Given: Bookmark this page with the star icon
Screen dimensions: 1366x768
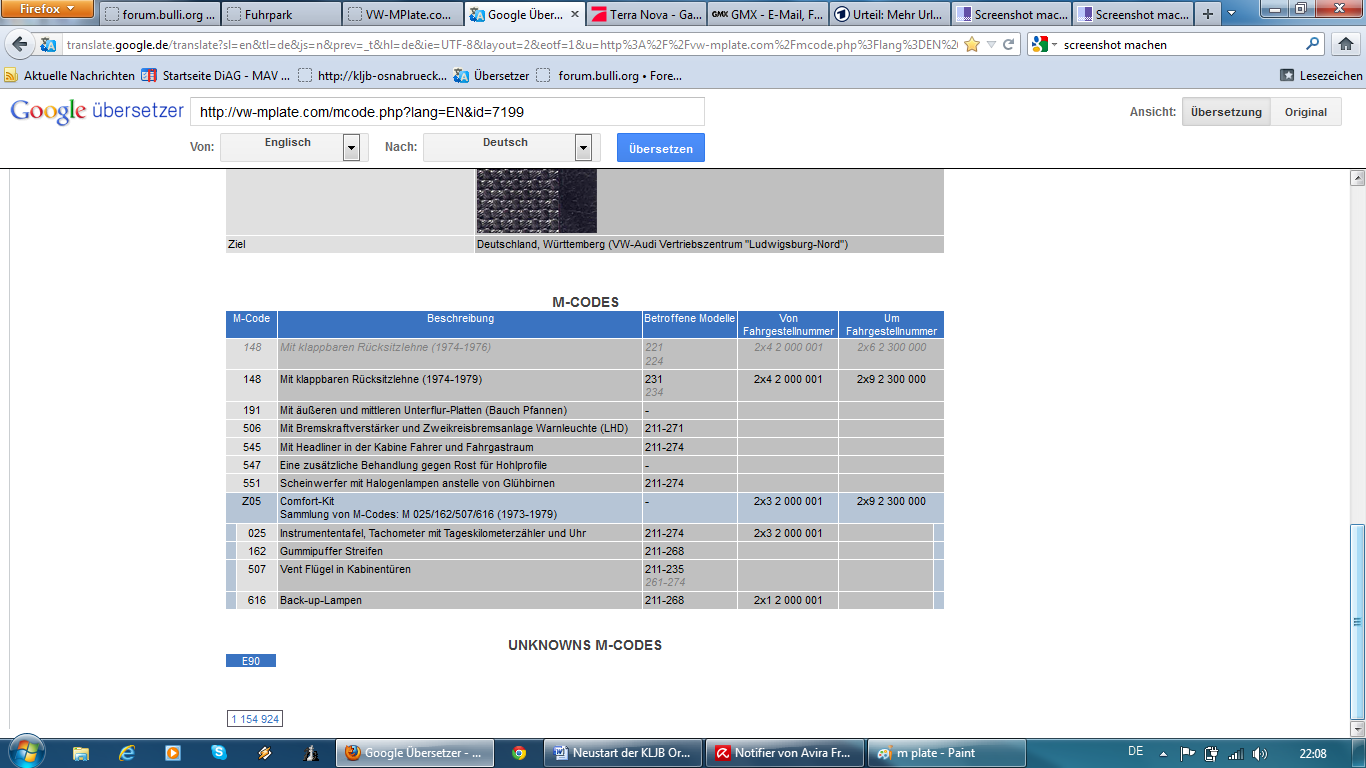Looking at the screenshot, I should 971,45.
